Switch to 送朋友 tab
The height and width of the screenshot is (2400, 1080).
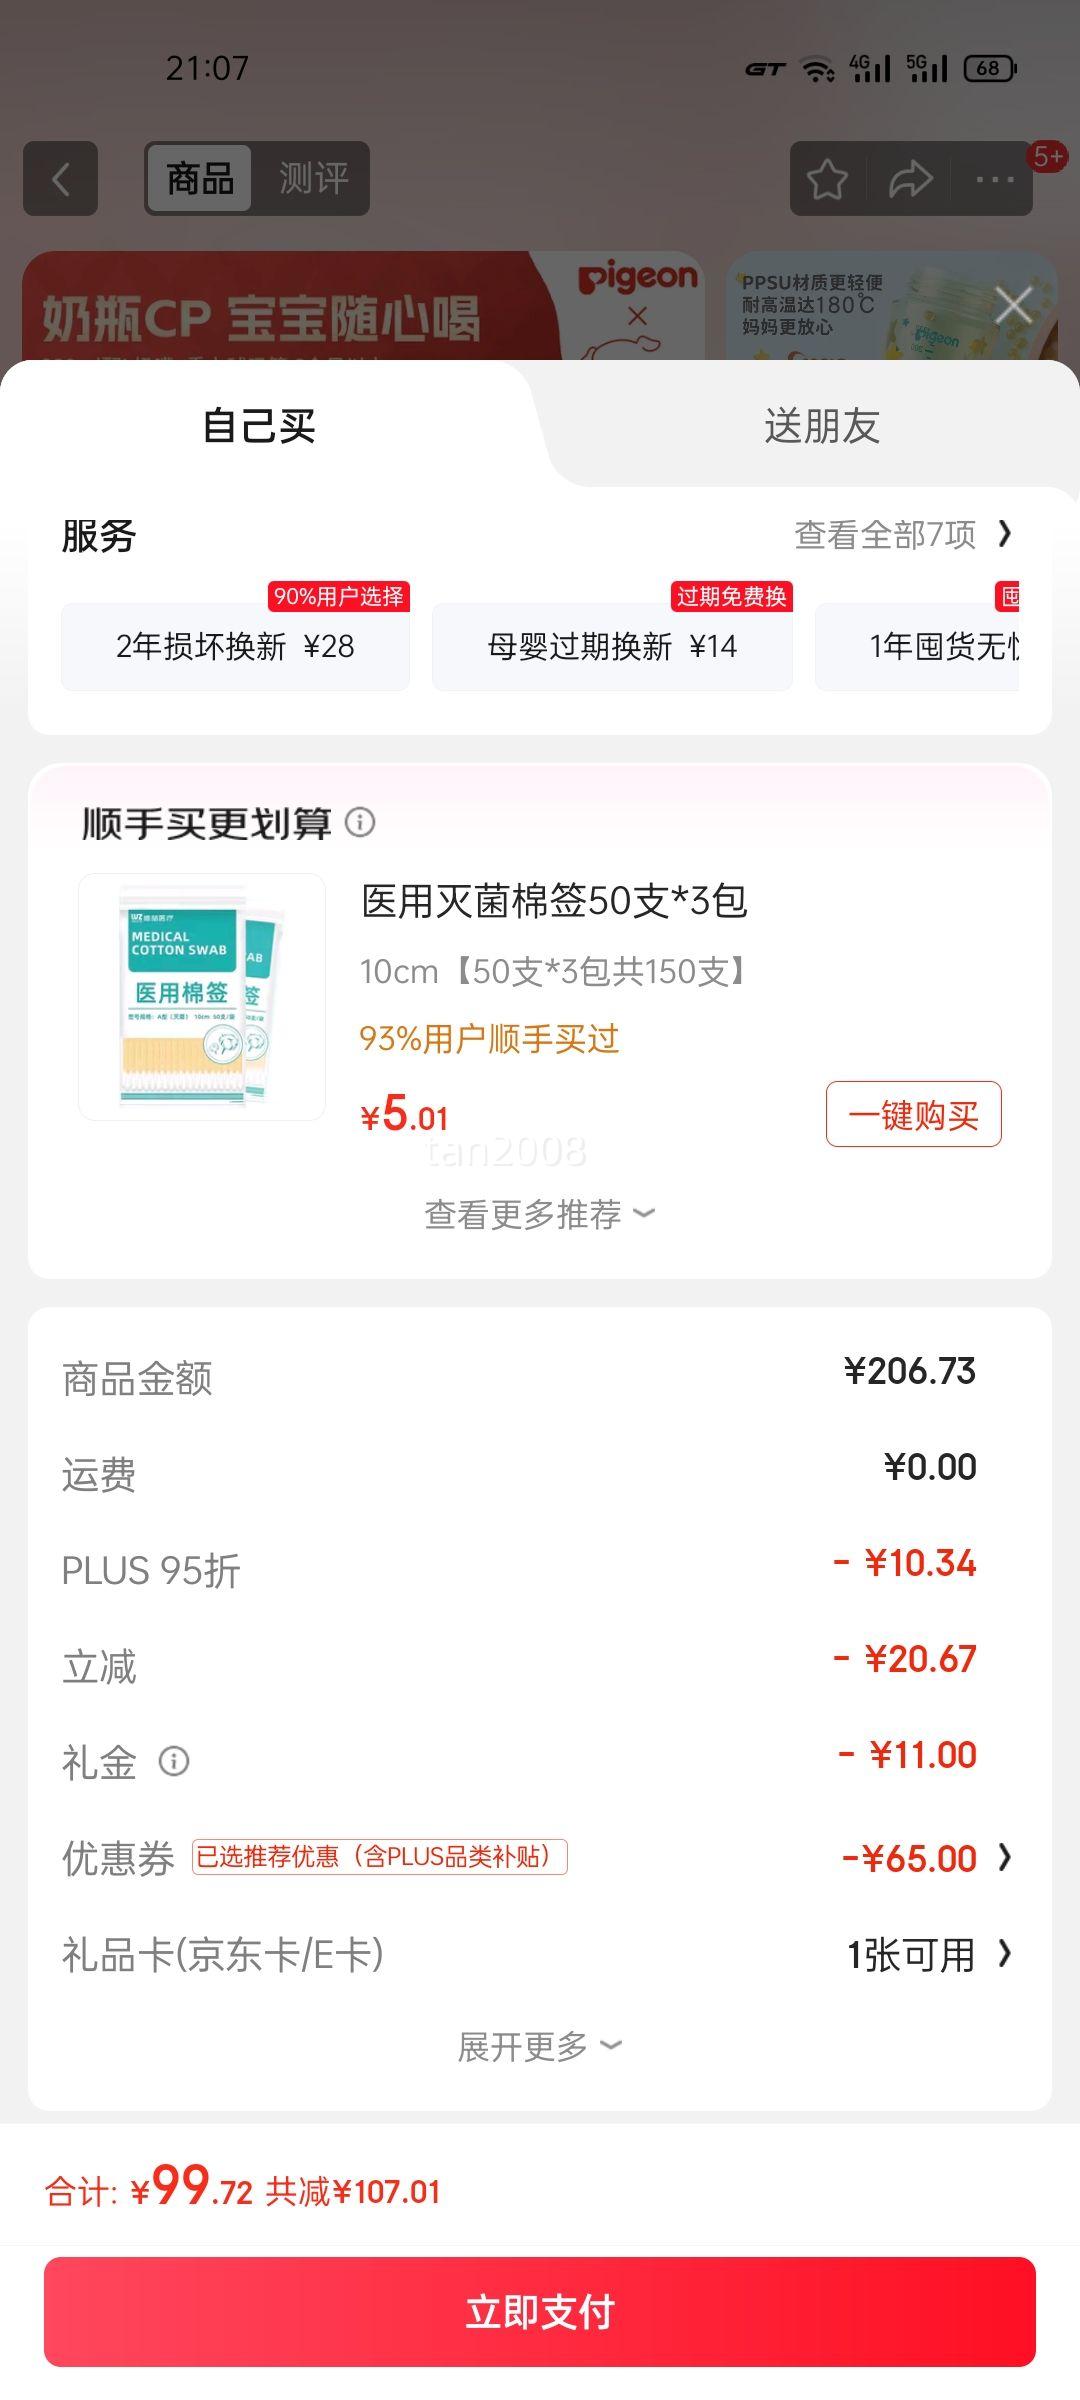click(x=822, y=426)
